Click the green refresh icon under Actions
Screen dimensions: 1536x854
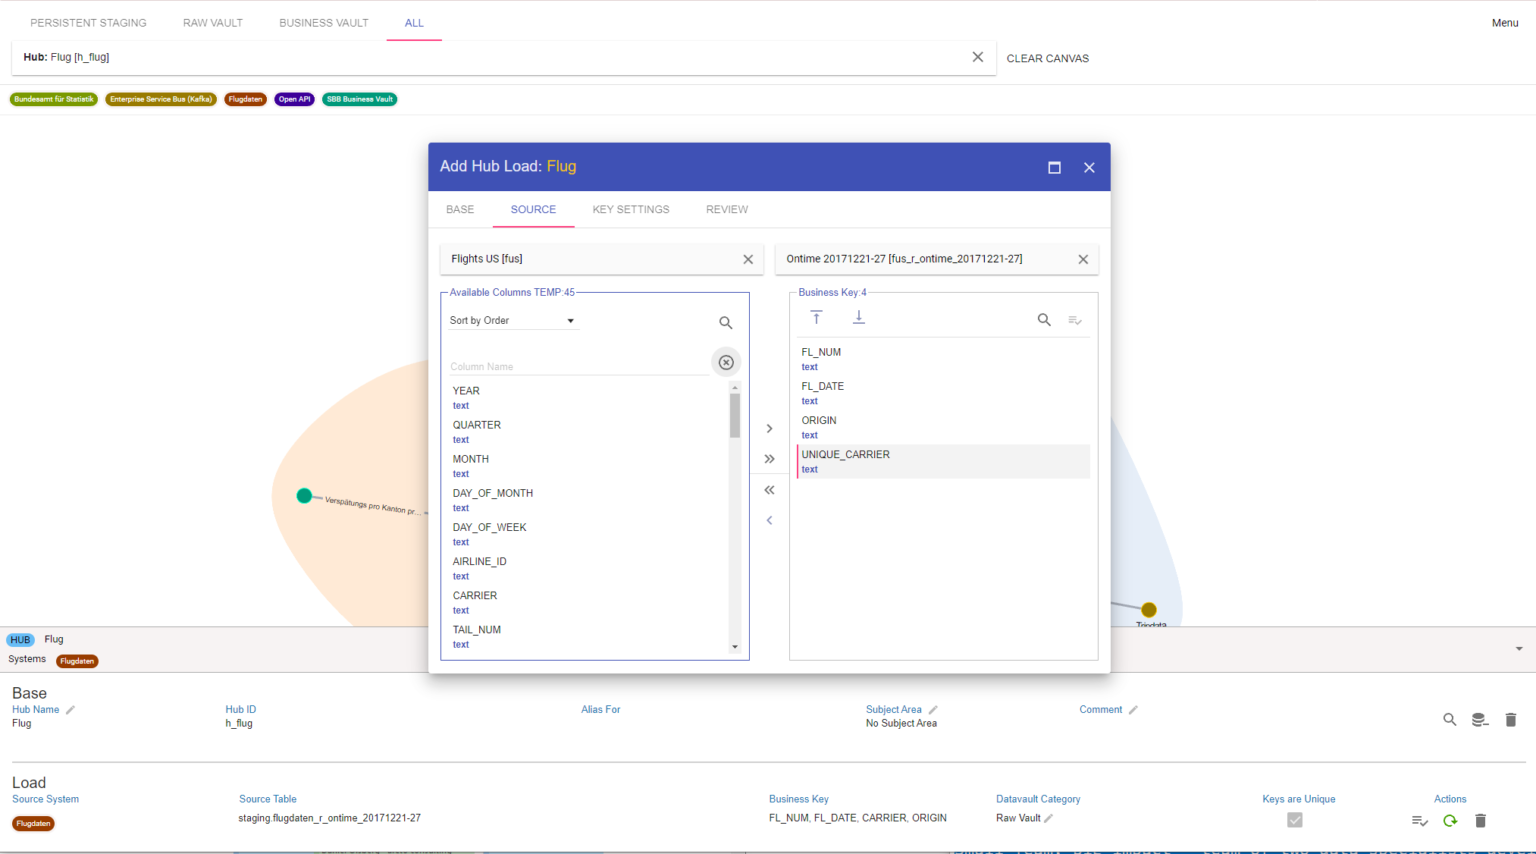point(1449,820)
